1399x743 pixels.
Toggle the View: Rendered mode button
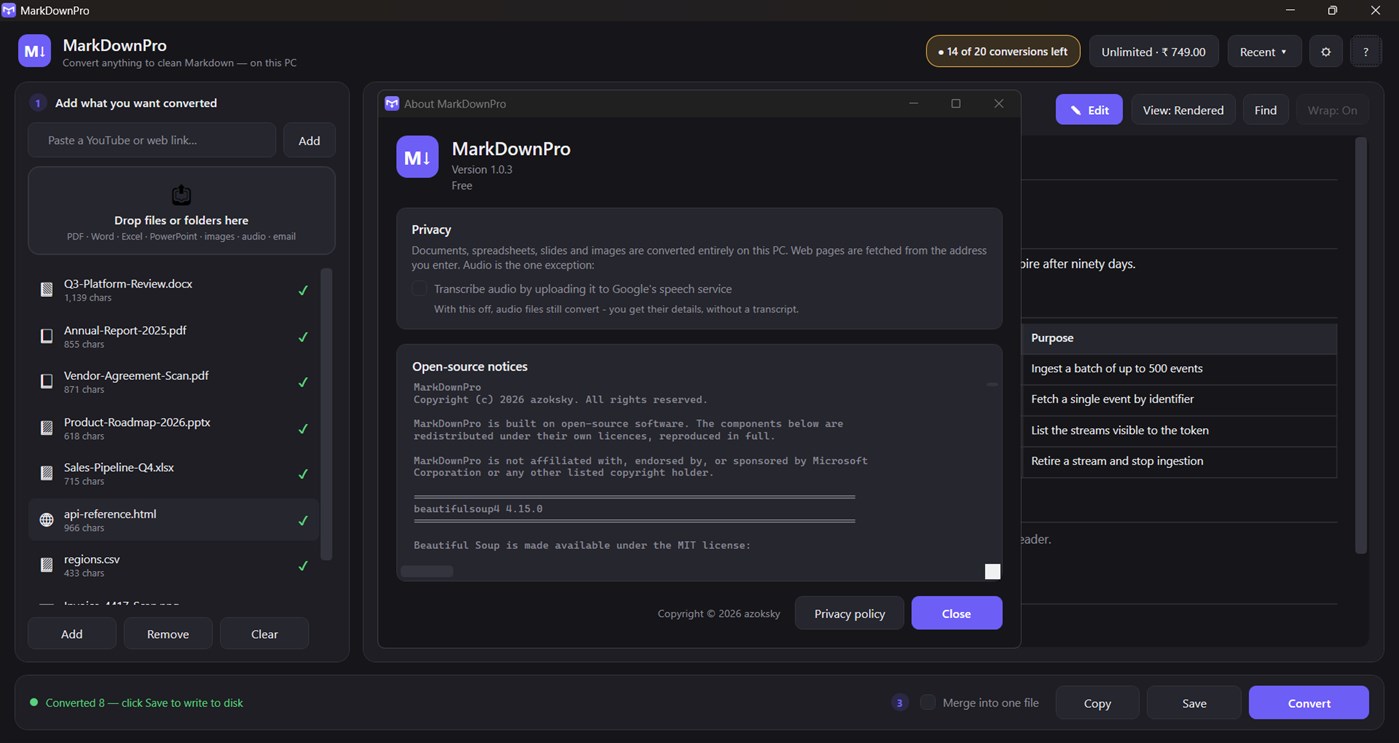coord(1183,110)
